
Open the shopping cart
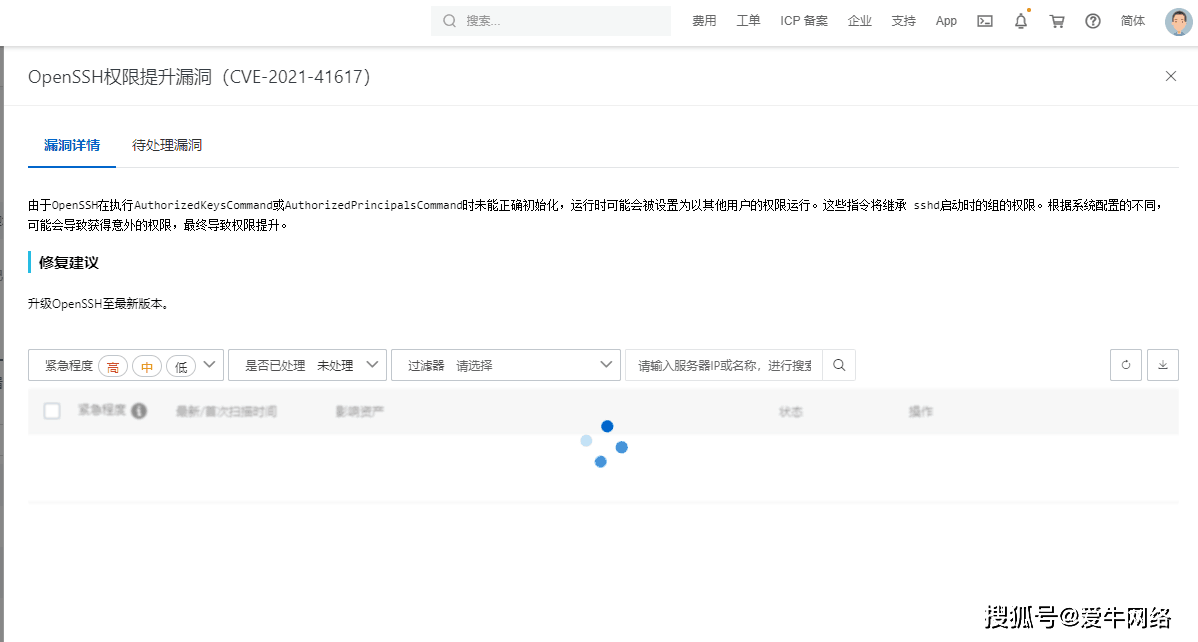tap(1057, 21)
